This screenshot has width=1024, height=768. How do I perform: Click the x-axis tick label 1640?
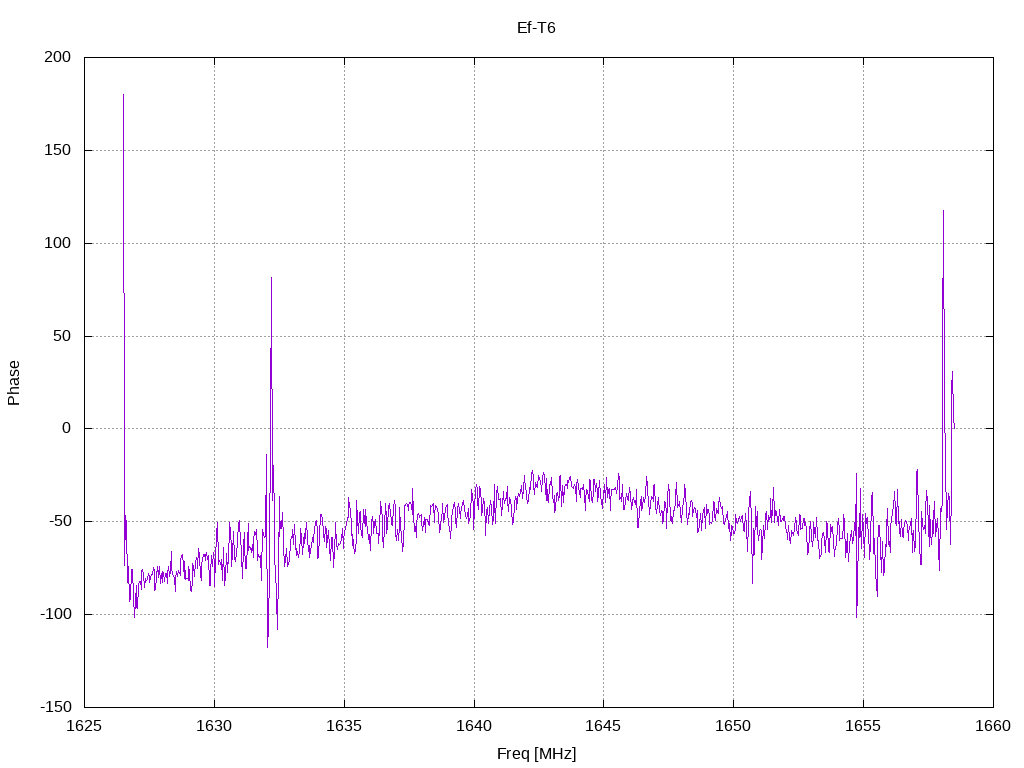point(474,726)
